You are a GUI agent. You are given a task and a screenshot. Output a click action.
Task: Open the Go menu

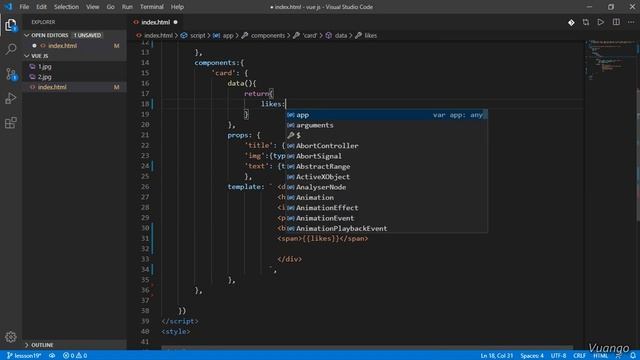click(x=110, y=7)
